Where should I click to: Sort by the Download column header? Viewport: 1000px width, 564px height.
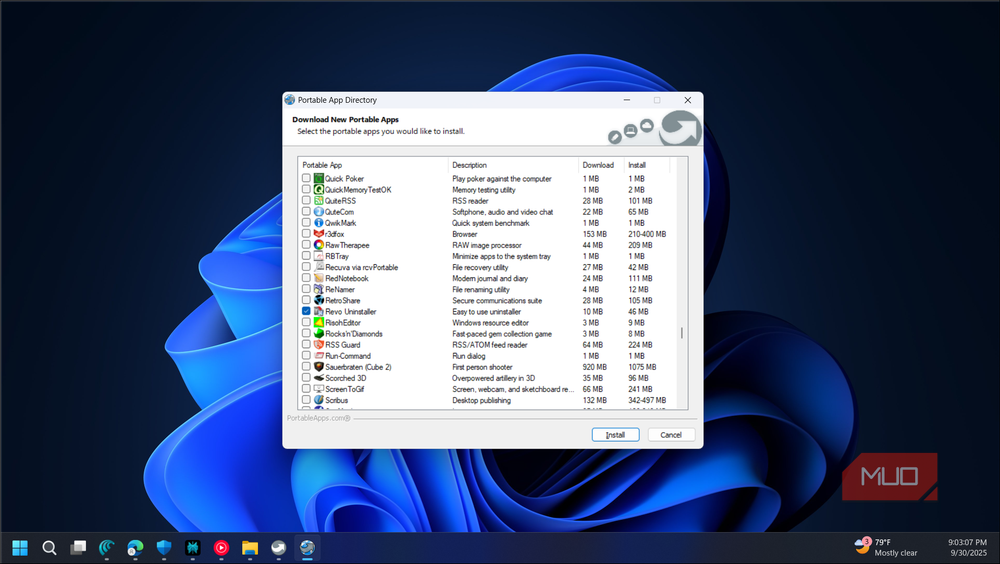[x=601, y=165]
